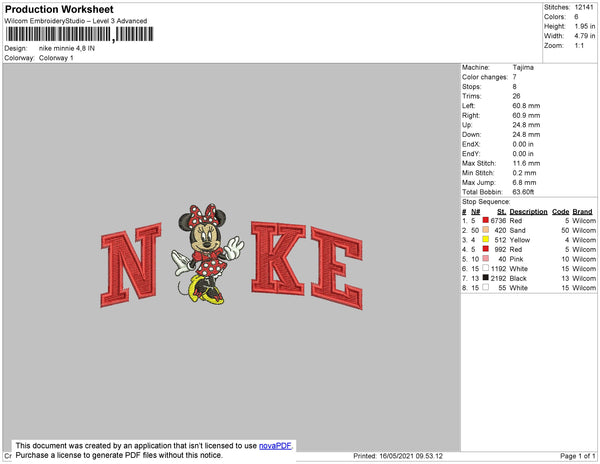Click the Brand column header
Screen dimensions: 600x464
pos(582,212)
